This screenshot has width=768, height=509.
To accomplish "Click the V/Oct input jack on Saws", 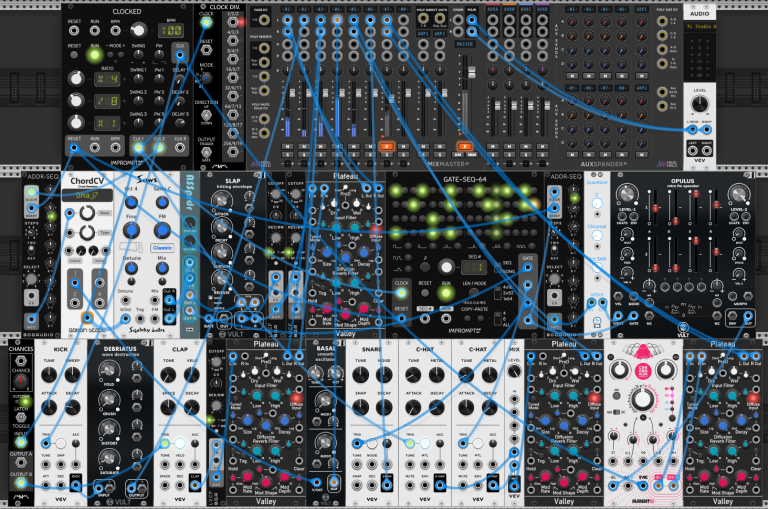I will pos(126,319).
